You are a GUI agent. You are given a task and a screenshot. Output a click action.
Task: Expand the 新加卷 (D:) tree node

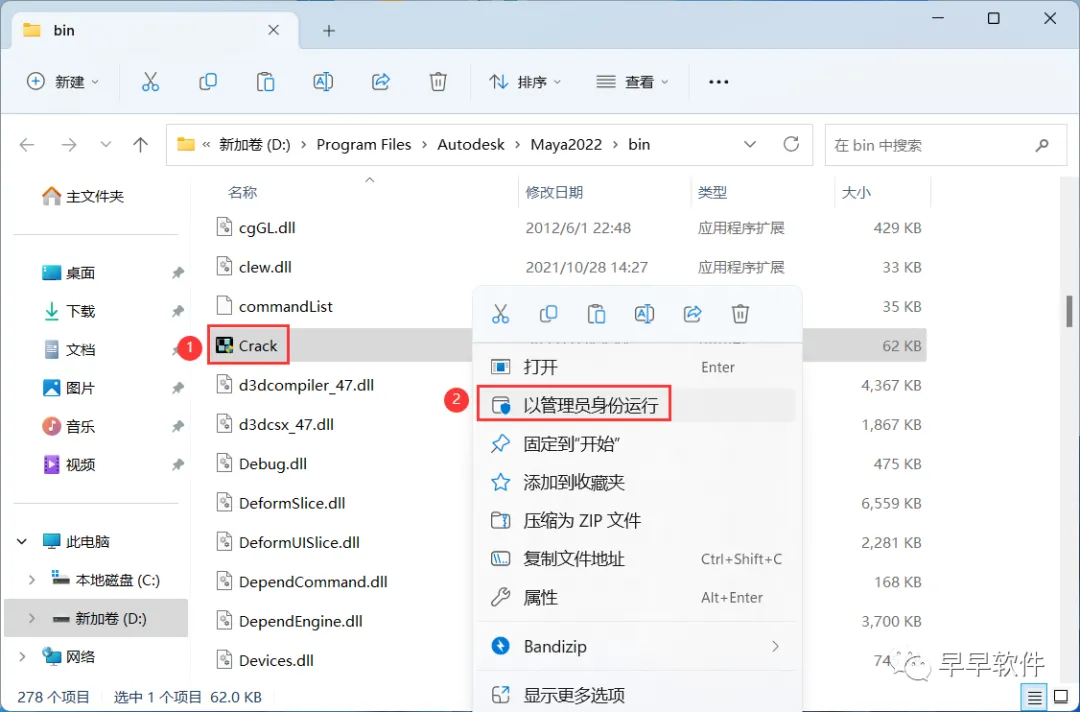32,618
